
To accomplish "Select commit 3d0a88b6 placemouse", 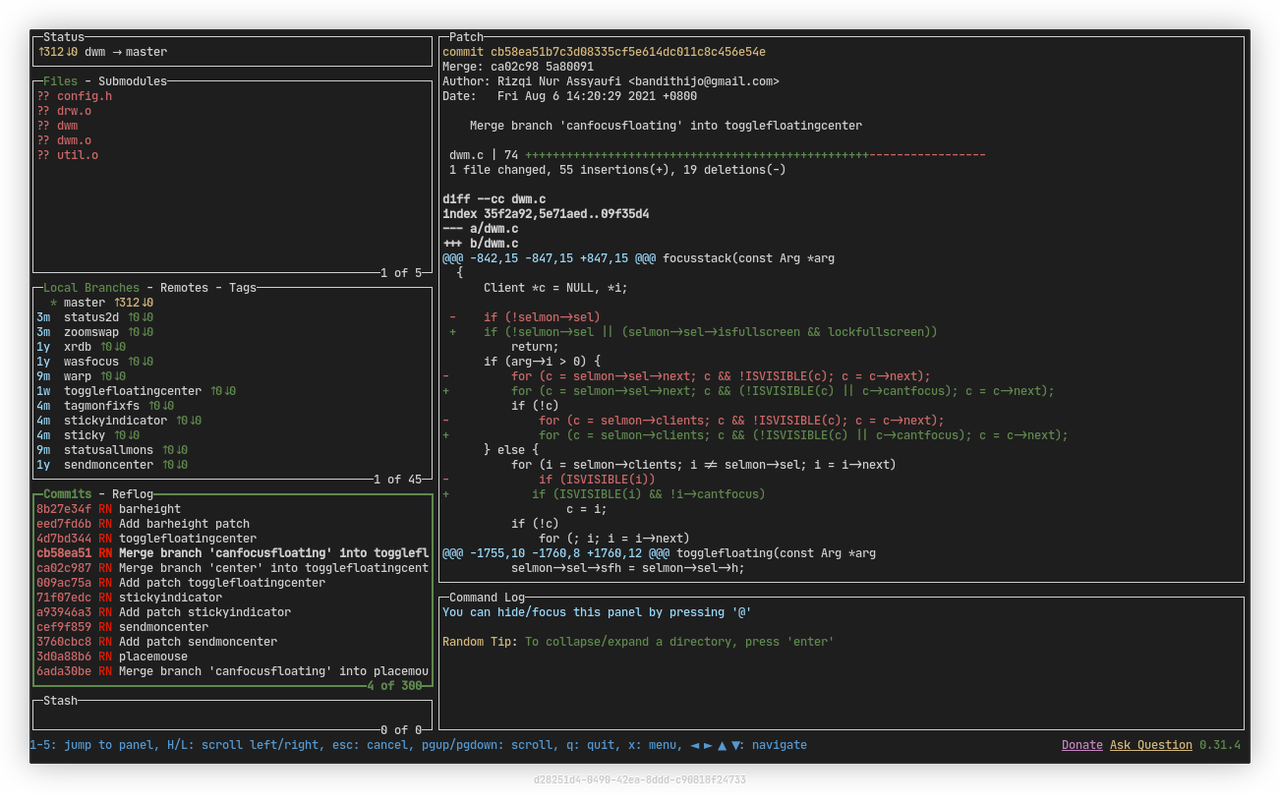I will [x=152, y=656].
